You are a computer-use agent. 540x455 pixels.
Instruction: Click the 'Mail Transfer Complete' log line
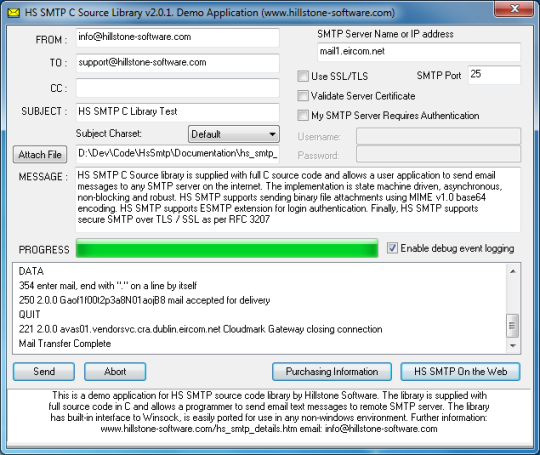65,343
